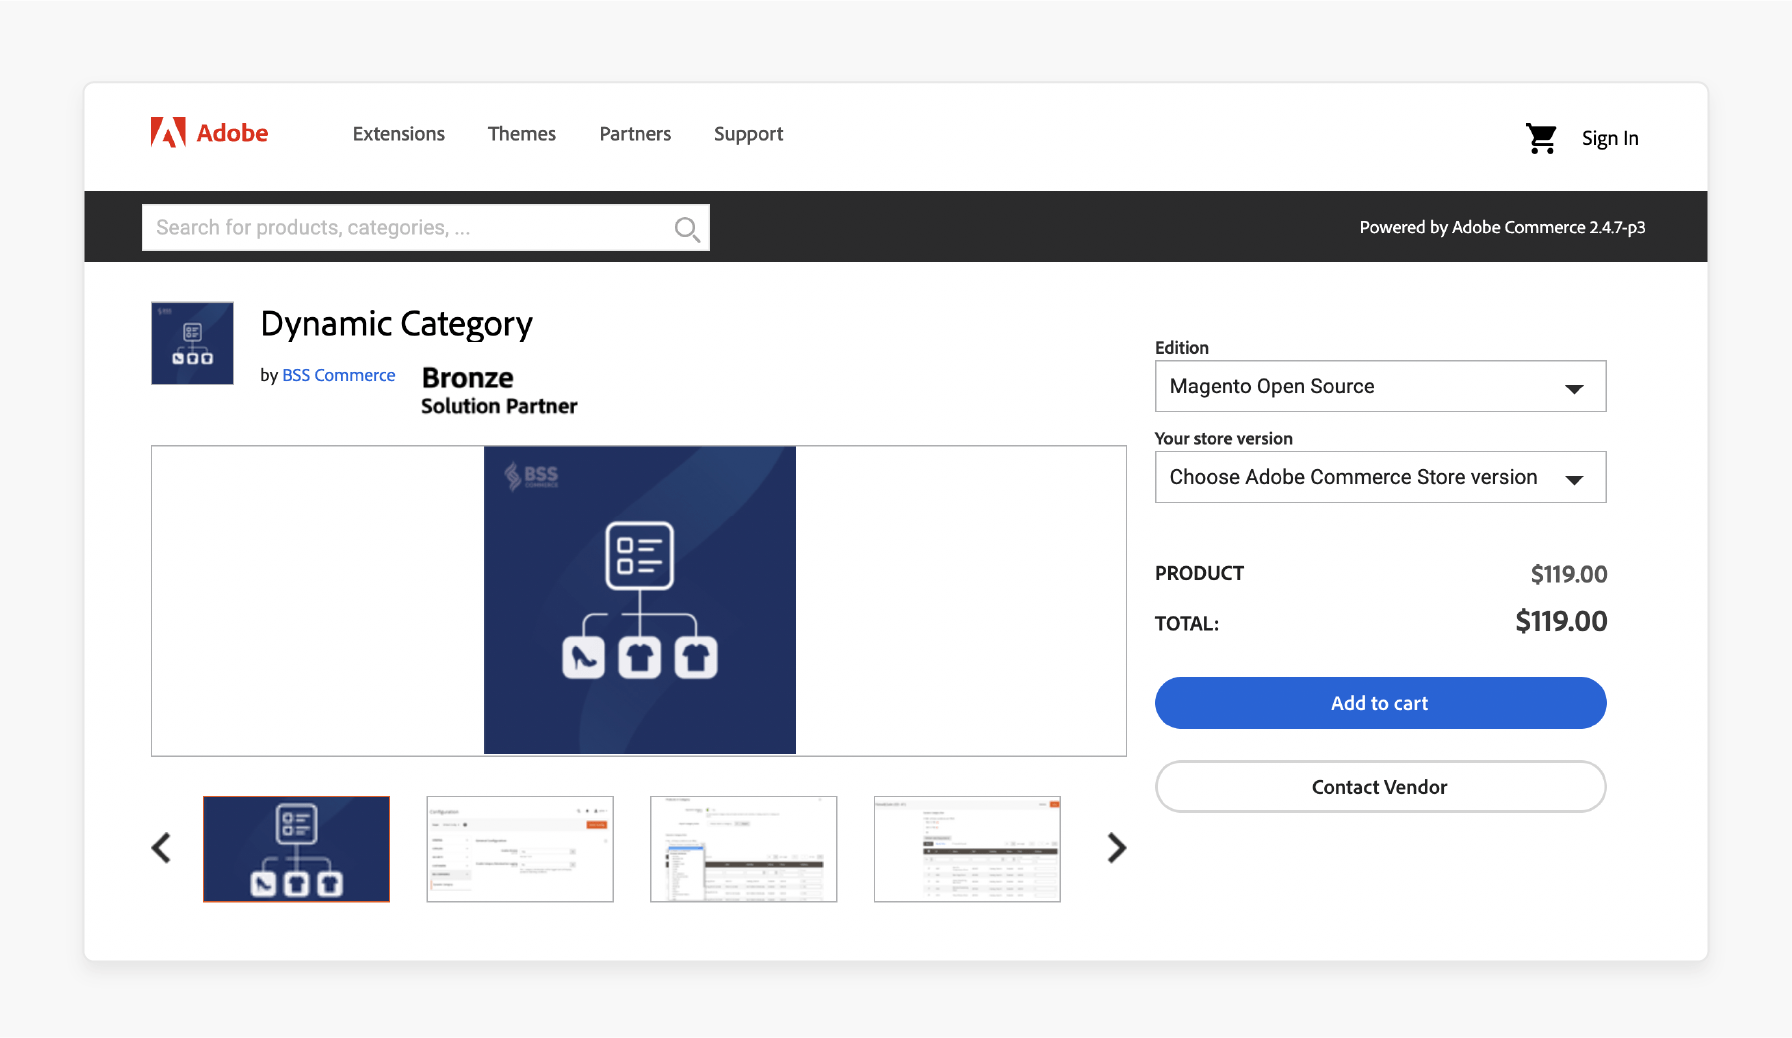The height and width of the screenshot is (1038, 1792).
Task: Select the Partners menu item
Action: tap(635, 133)
